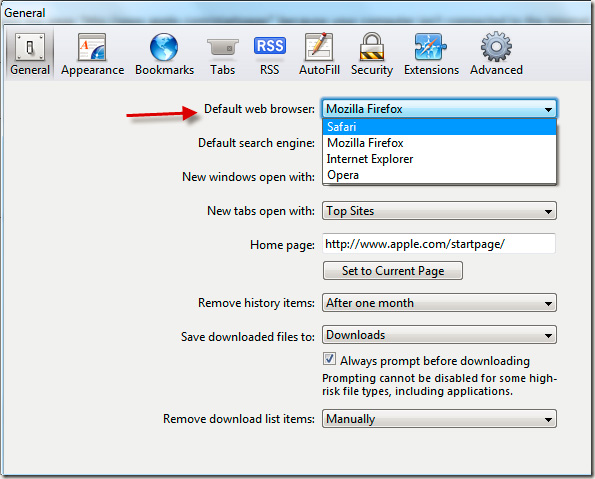Viewport: 595px width, 479px height.
Task: Open the RSS preferences icon
Action: coord(269,54)
